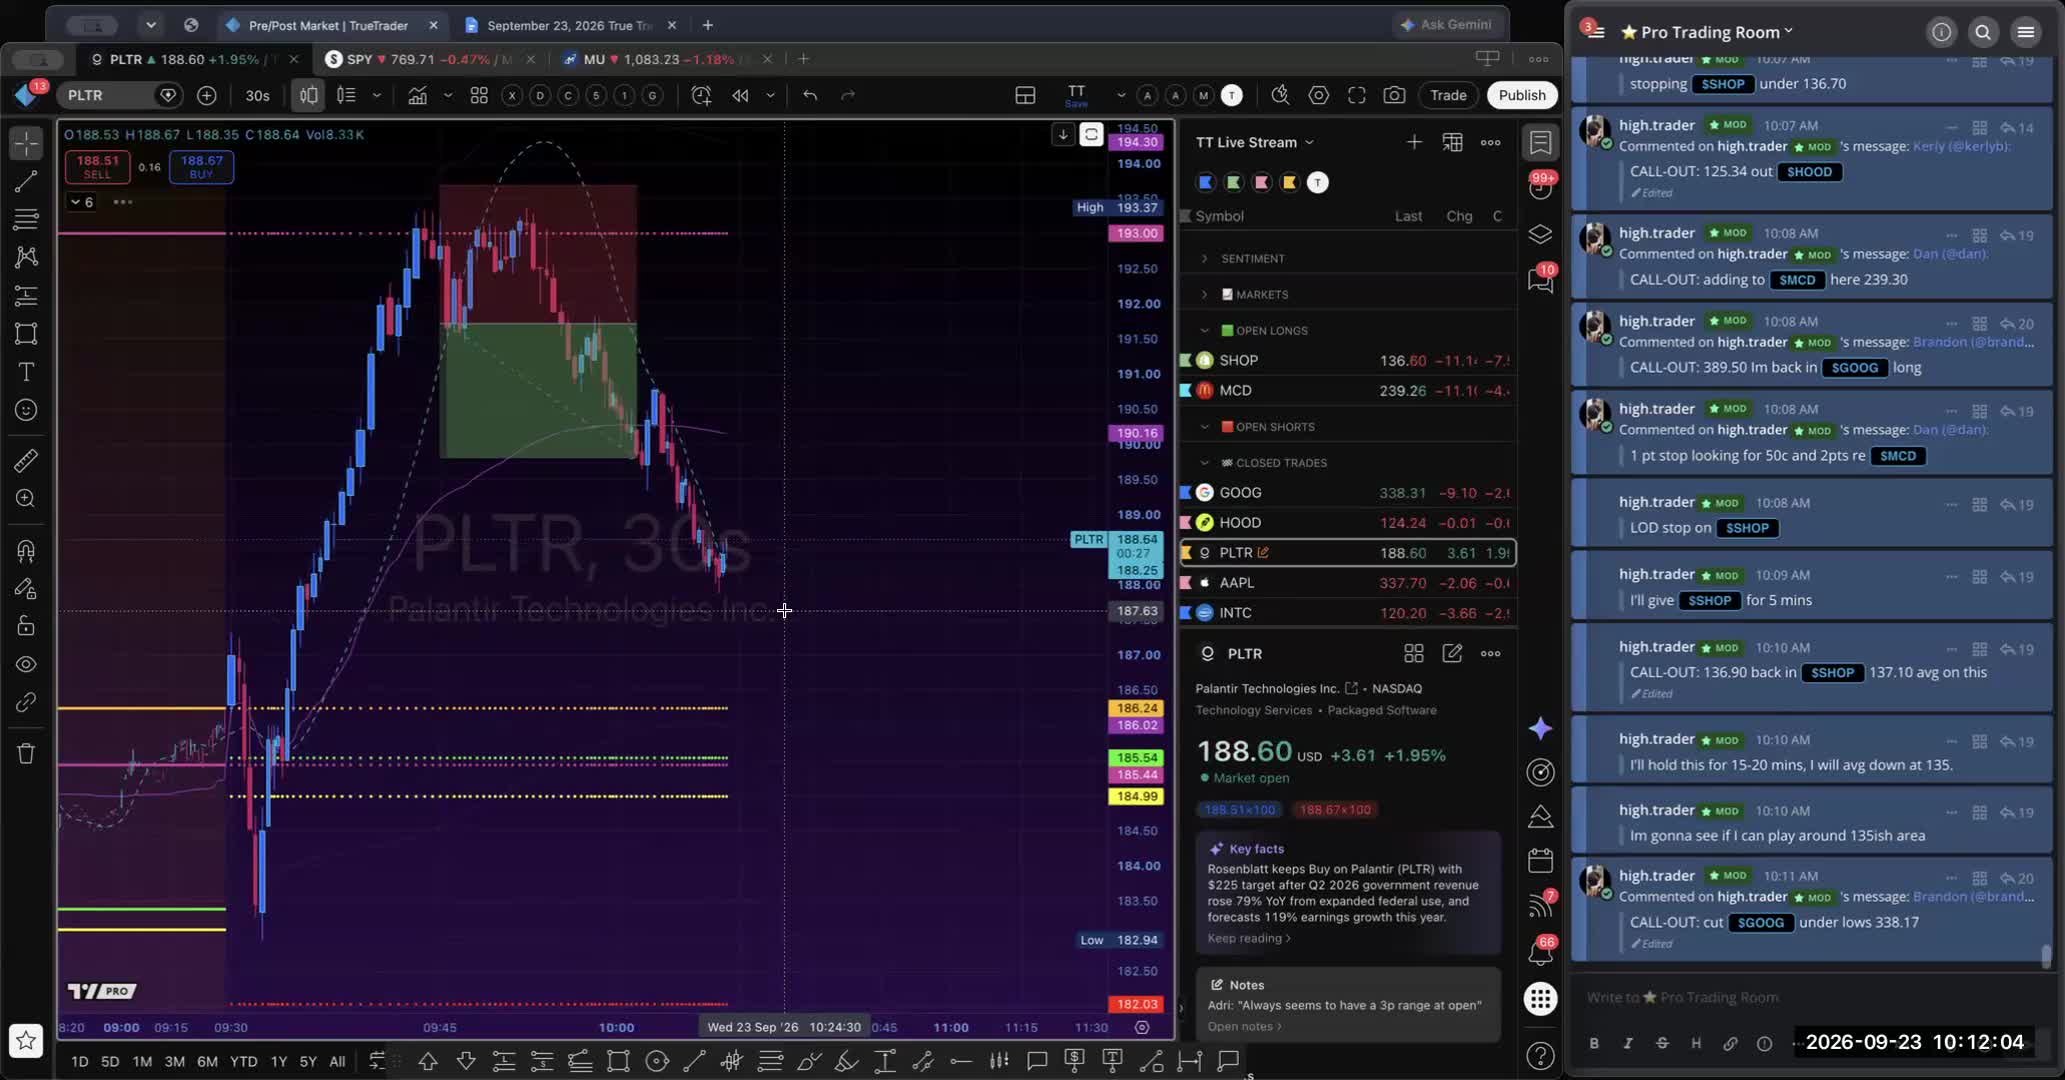Toggle Magnet mode in the left toolbar
The width and height of the screenshot is (2065, 1080).
tap(26, 550)
